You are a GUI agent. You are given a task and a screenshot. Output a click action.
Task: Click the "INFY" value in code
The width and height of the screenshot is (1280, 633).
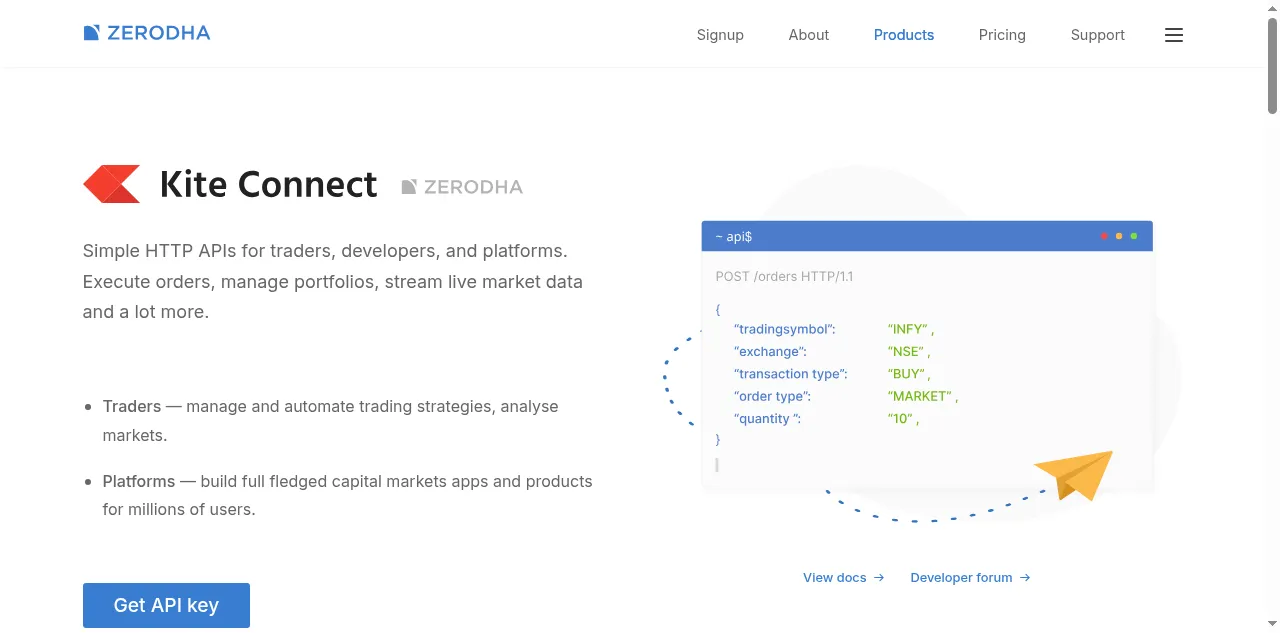point(909,329)
